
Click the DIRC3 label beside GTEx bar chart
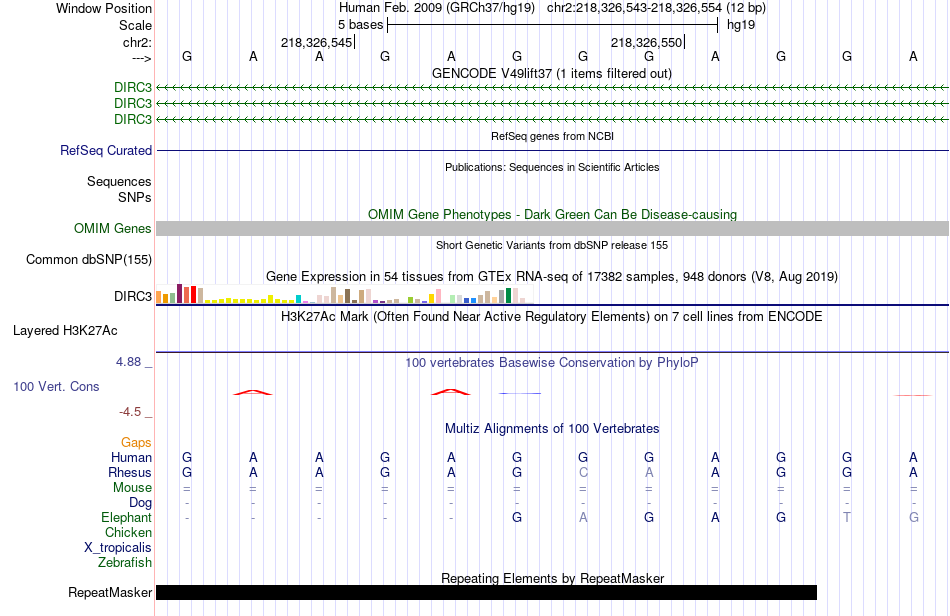click(133, 296)
